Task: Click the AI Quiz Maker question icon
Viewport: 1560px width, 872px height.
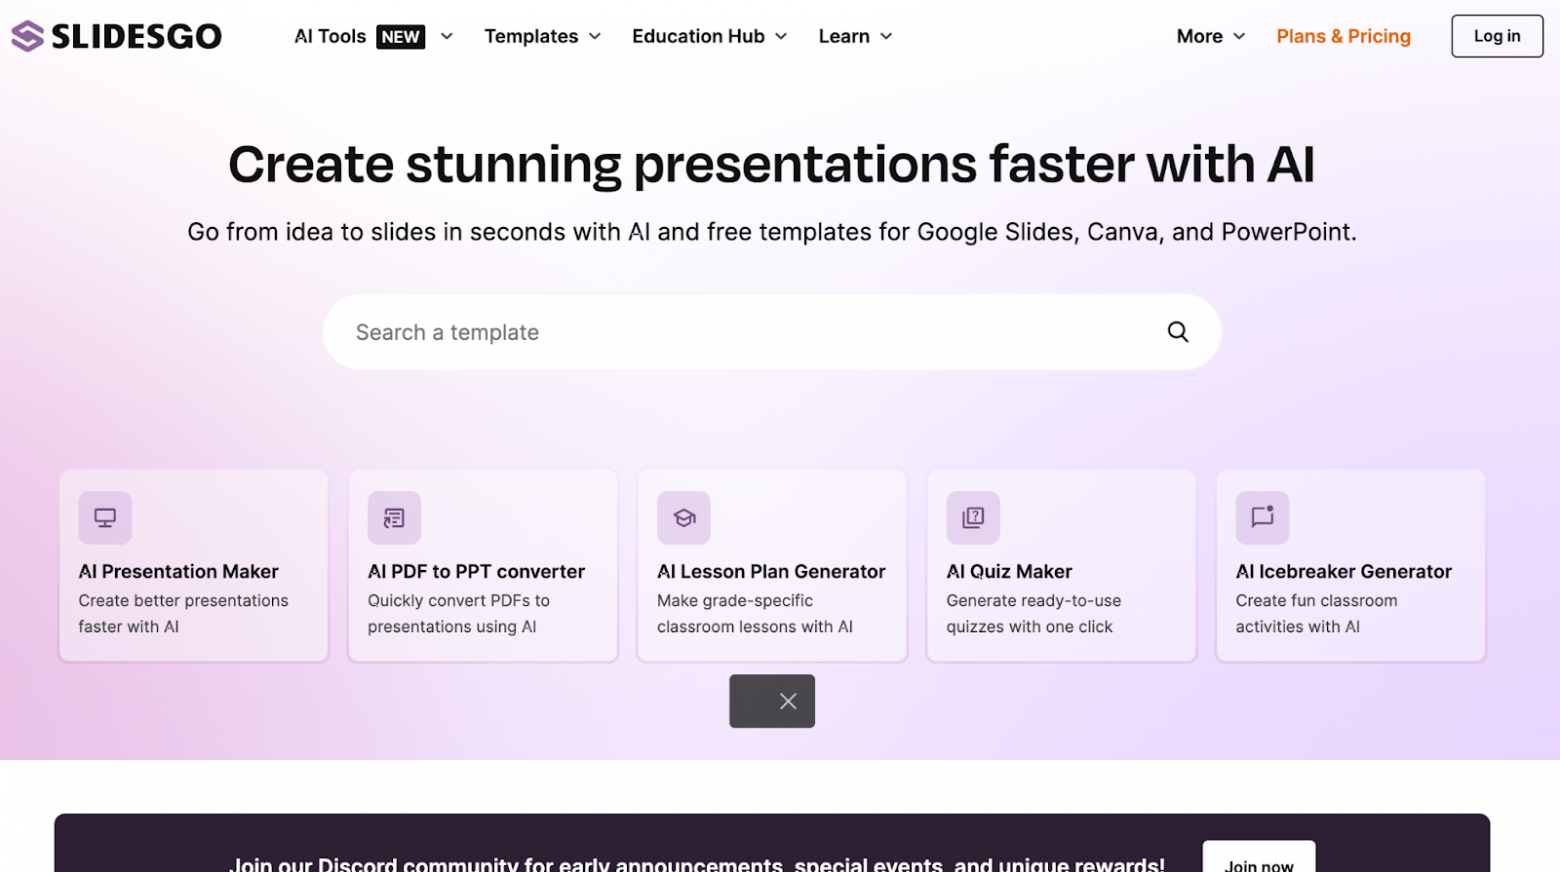Action: [x=973, y=517]
